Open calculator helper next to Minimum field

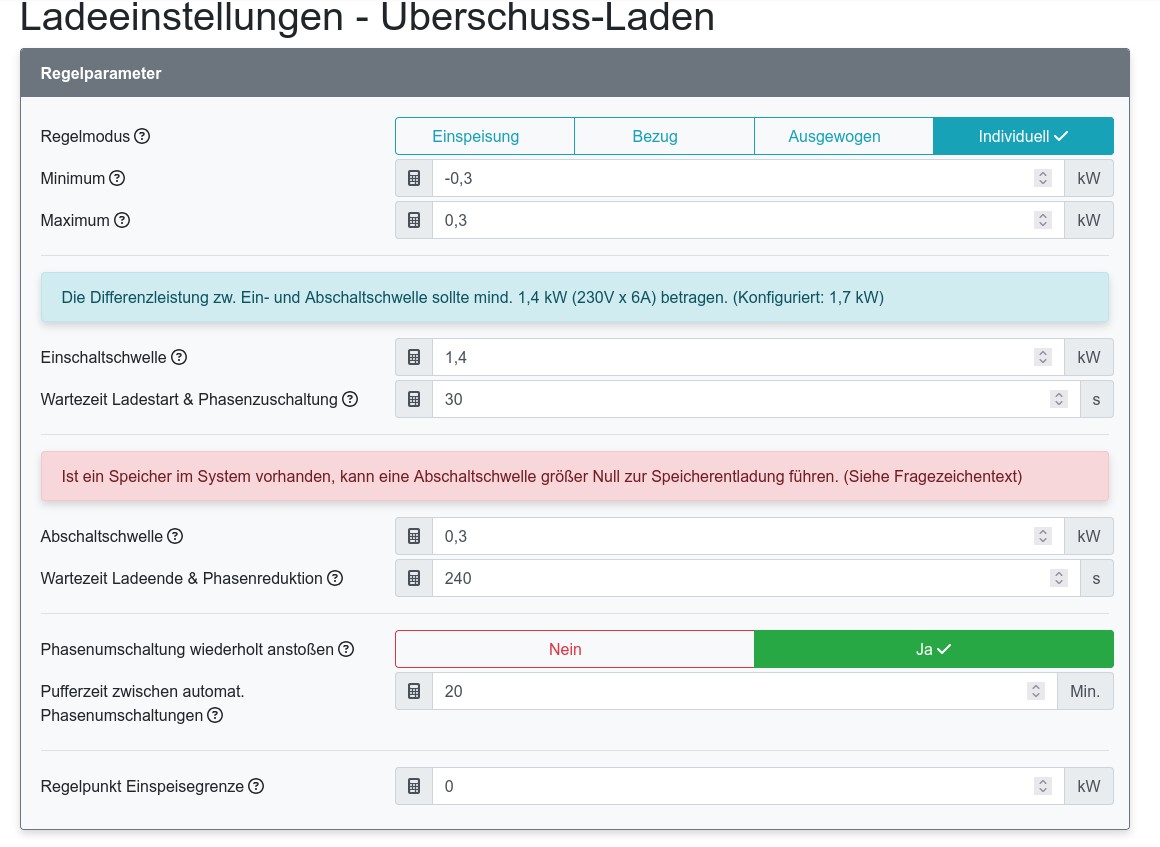pyautogui.click(x=413, y=178)
